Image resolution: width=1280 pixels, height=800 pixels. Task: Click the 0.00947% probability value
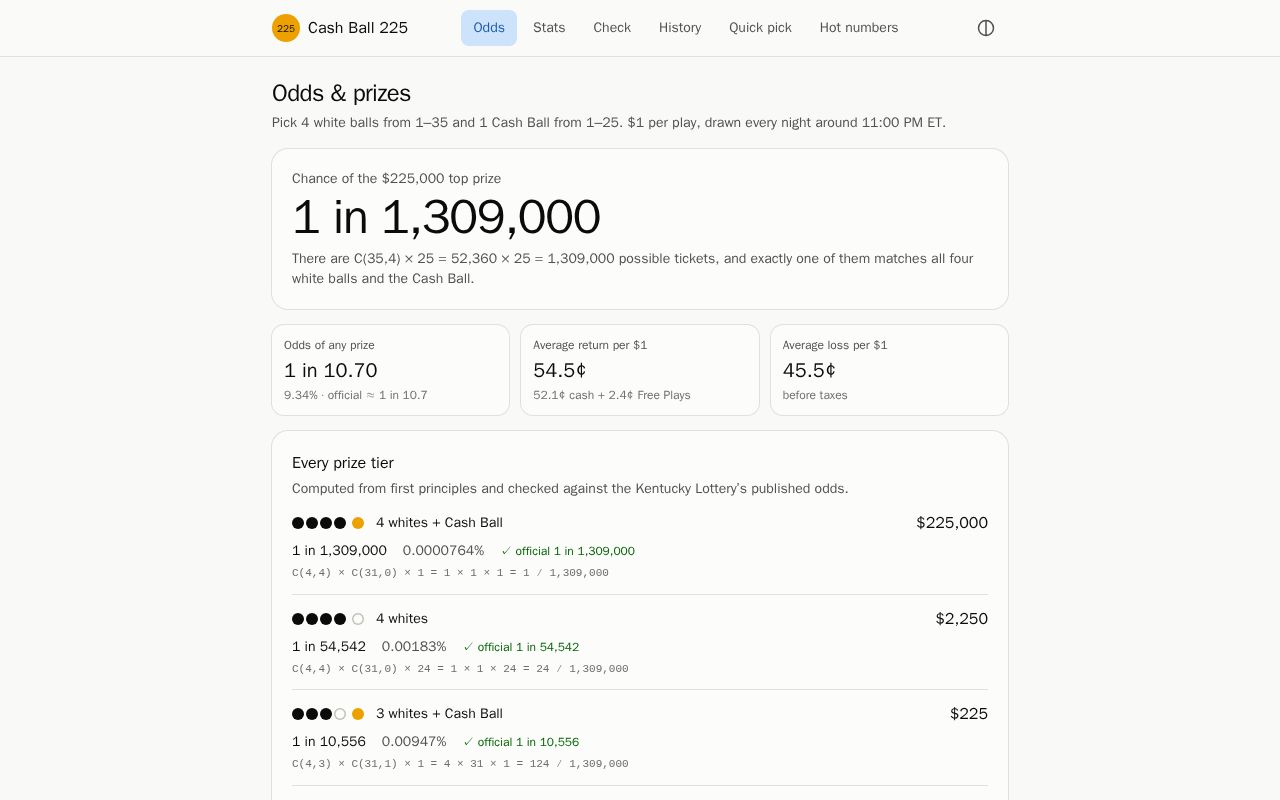coord(414,742)
